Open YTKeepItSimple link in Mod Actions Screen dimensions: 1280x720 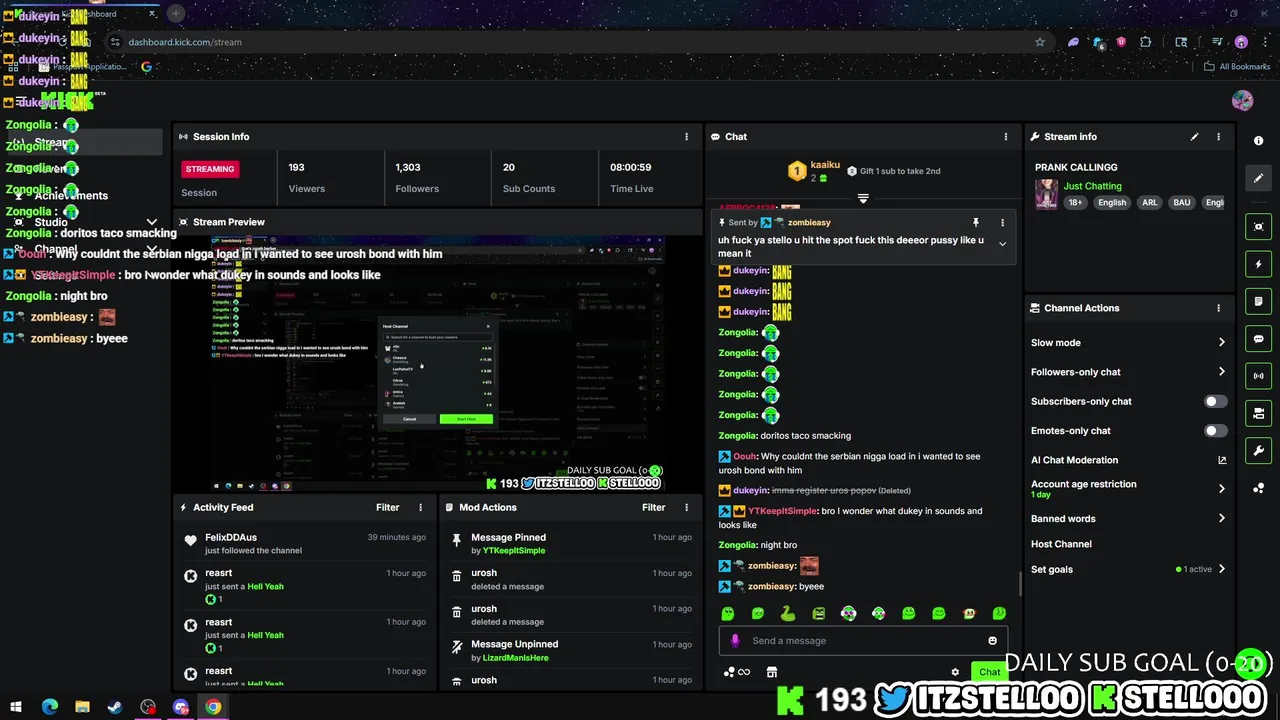(514, 550)
